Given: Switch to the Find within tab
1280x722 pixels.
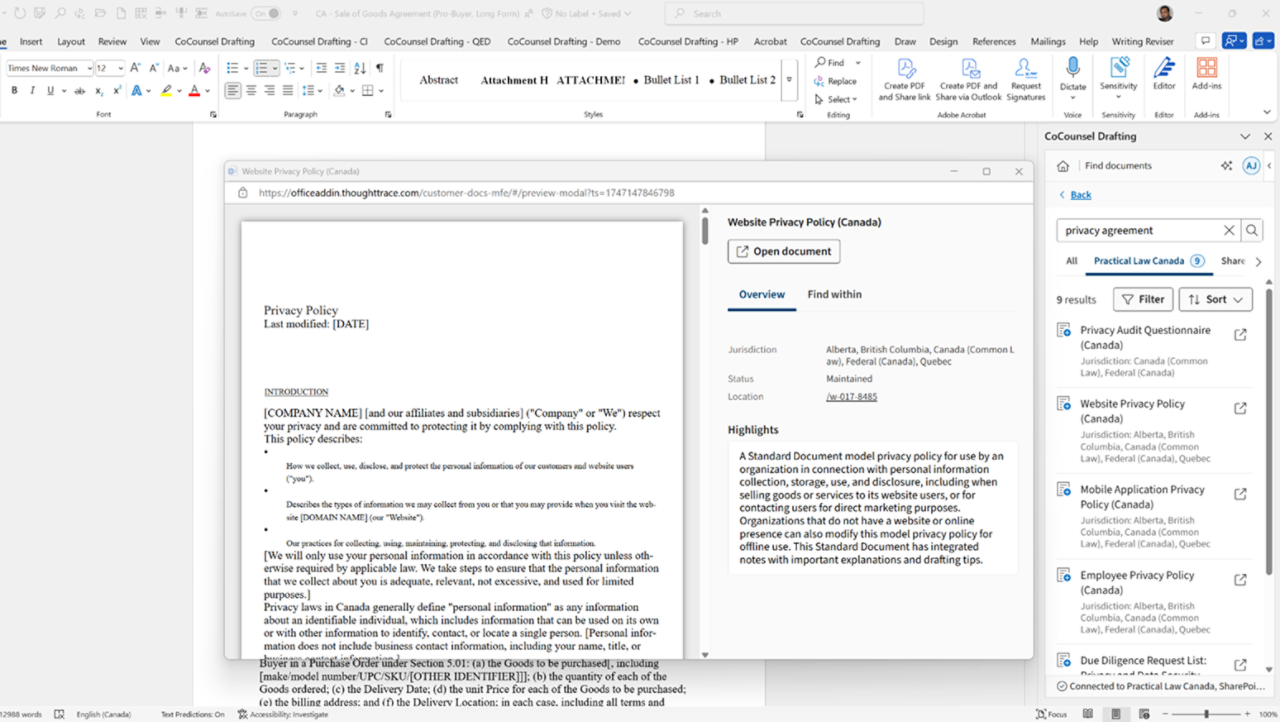Looking at the screenshot, I should click(x=834, y=294).
